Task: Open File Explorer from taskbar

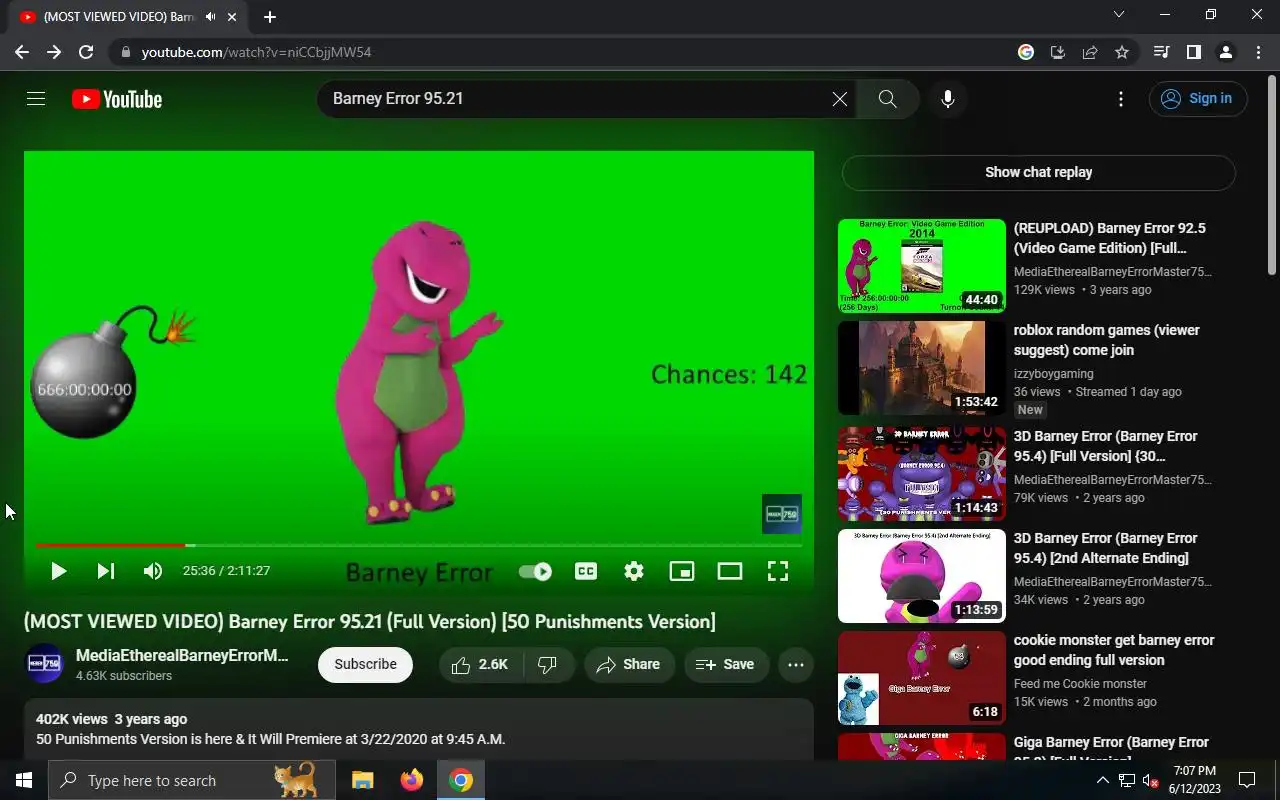Action: click(x=362, y=780)
